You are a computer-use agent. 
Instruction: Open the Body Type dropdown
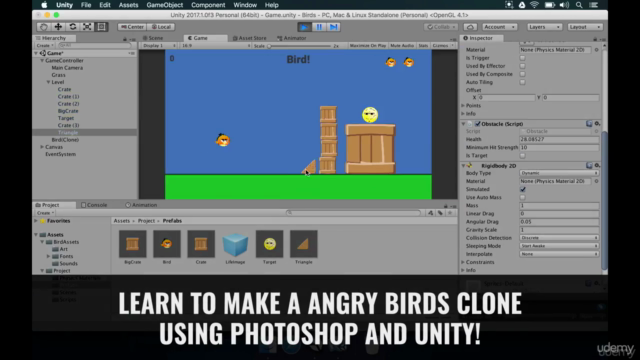click(559, 173)
